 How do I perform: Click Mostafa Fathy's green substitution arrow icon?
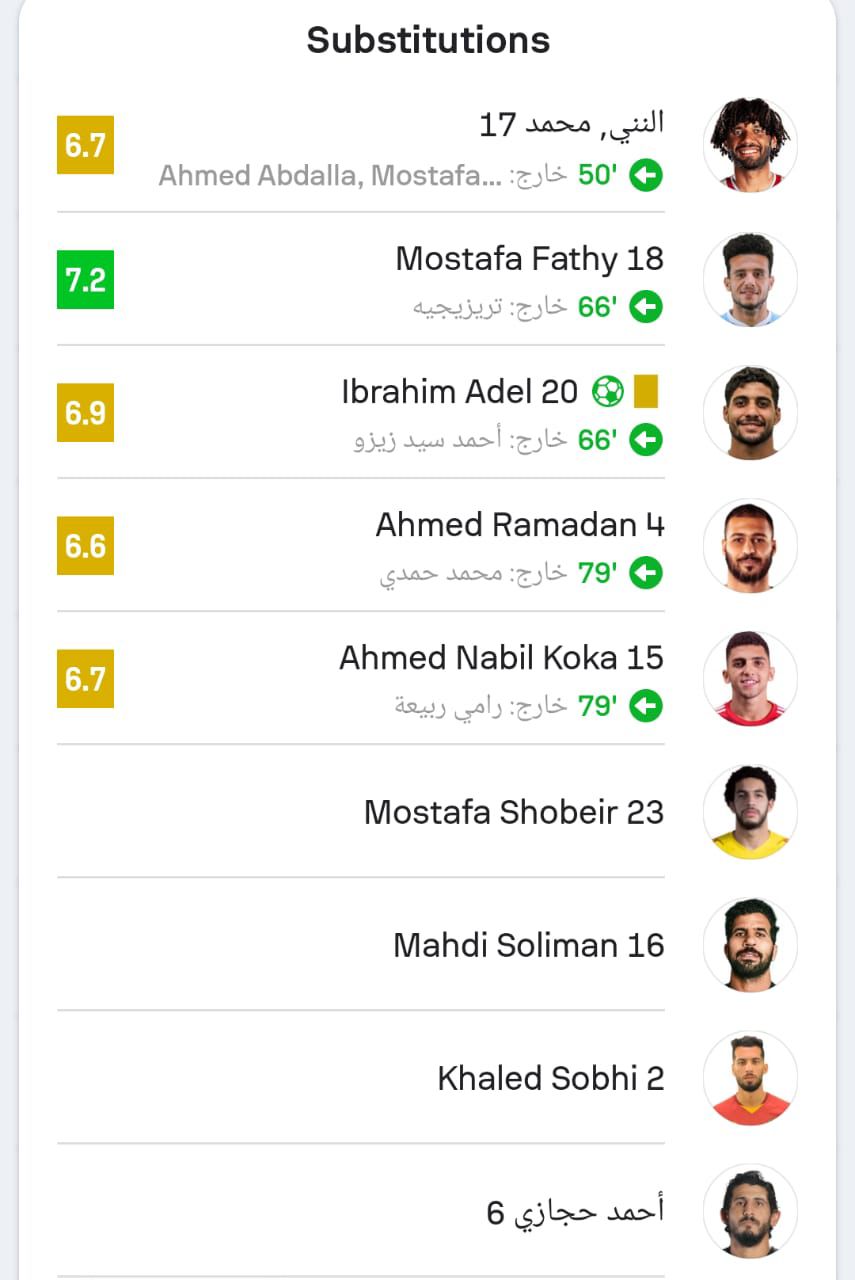[646, 307]
